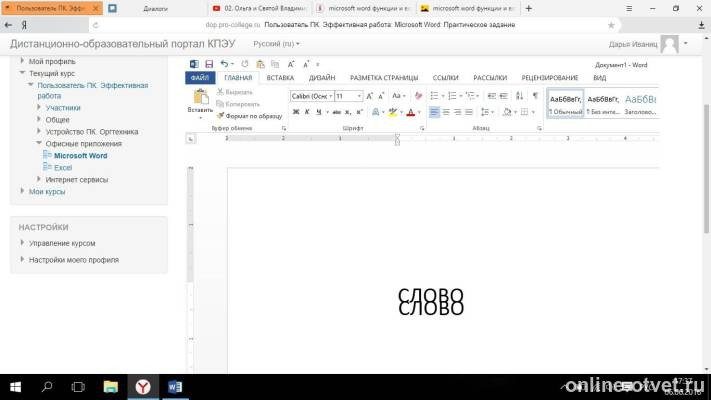Click the numbered list icon

452,96
